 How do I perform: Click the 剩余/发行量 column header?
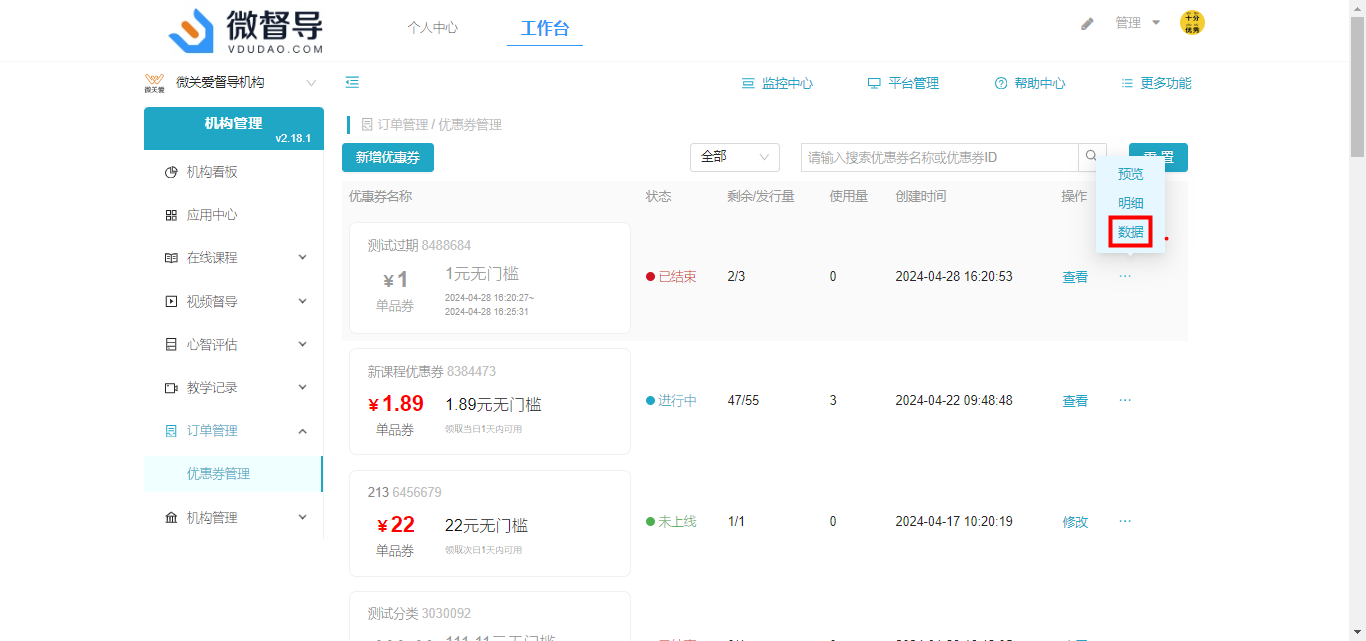(x=761, y=197)
